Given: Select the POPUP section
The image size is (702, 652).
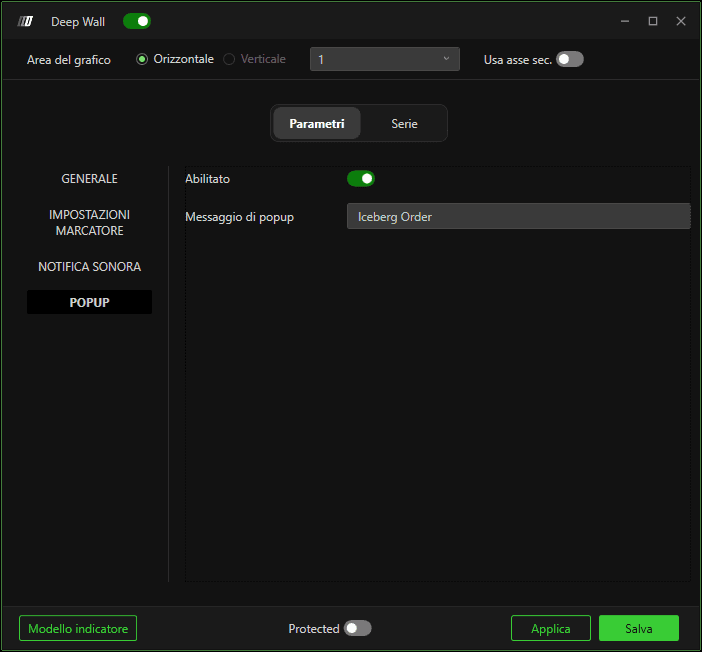Looking at the screenshot, I should (90, 302).
